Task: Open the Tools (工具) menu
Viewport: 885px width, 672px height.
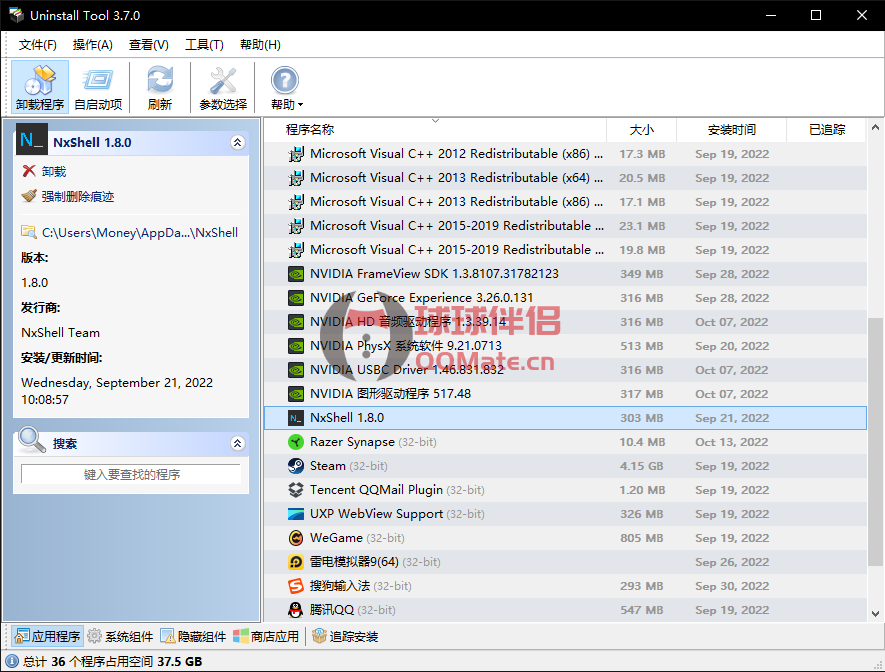Action: click(204, 45)
